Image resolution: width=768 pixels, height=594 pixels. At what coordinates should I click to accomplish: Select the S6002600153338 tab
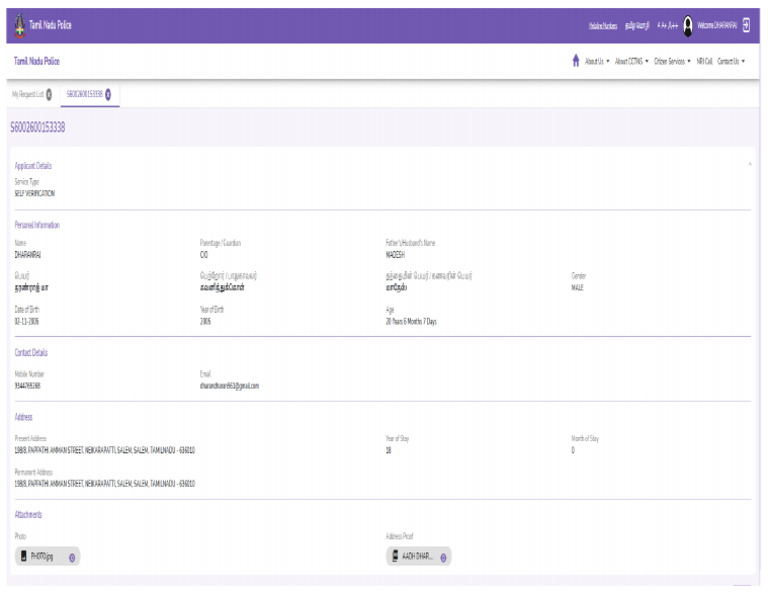pos(85,94)
